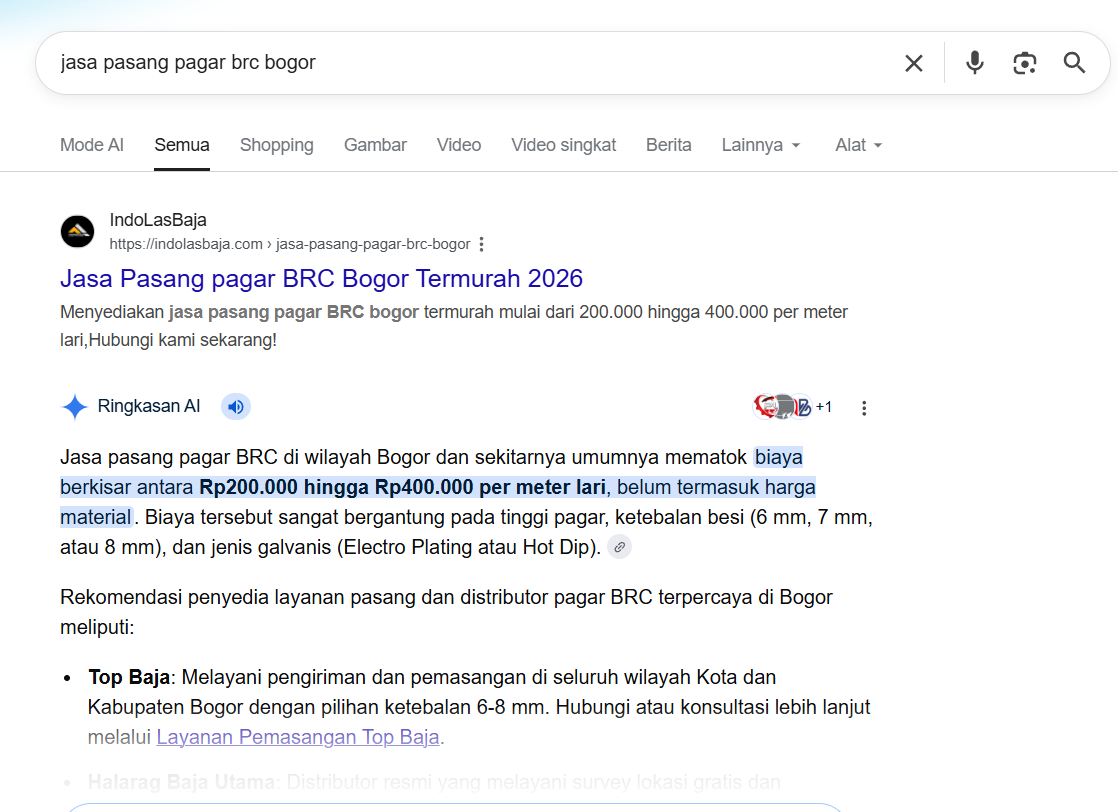The image size is (1118, 812).
Task: Click the source link chip after Hot Dip
Action: tap(620, 548)
